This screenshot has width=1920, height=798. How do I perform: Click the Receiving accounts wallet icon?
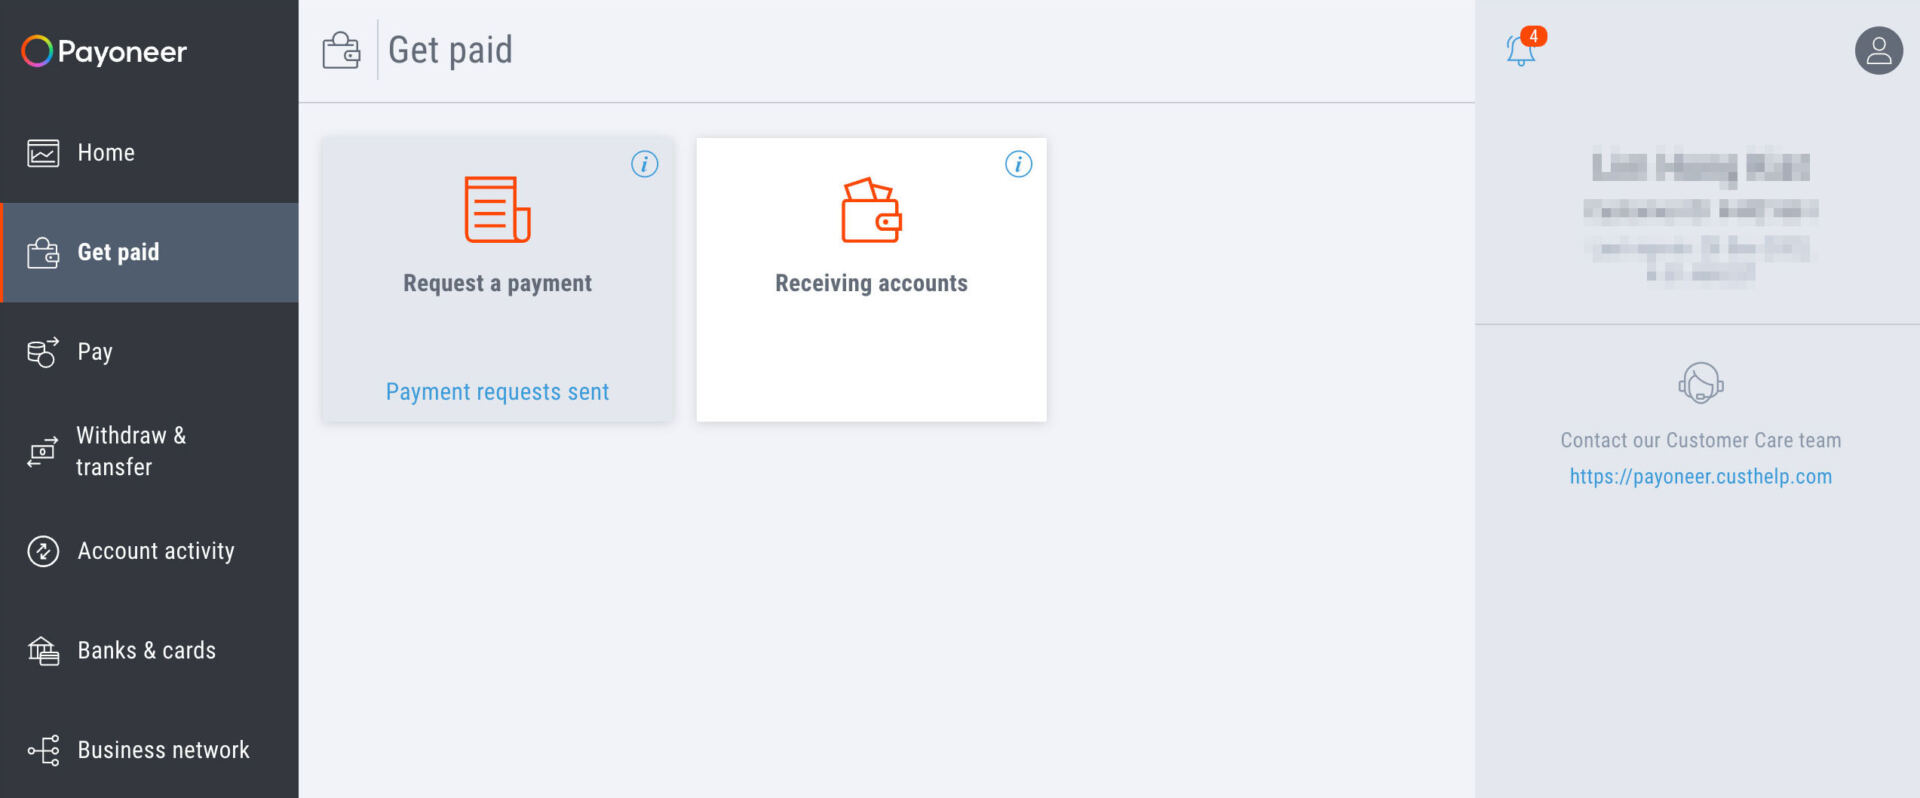tap(871, 210)
